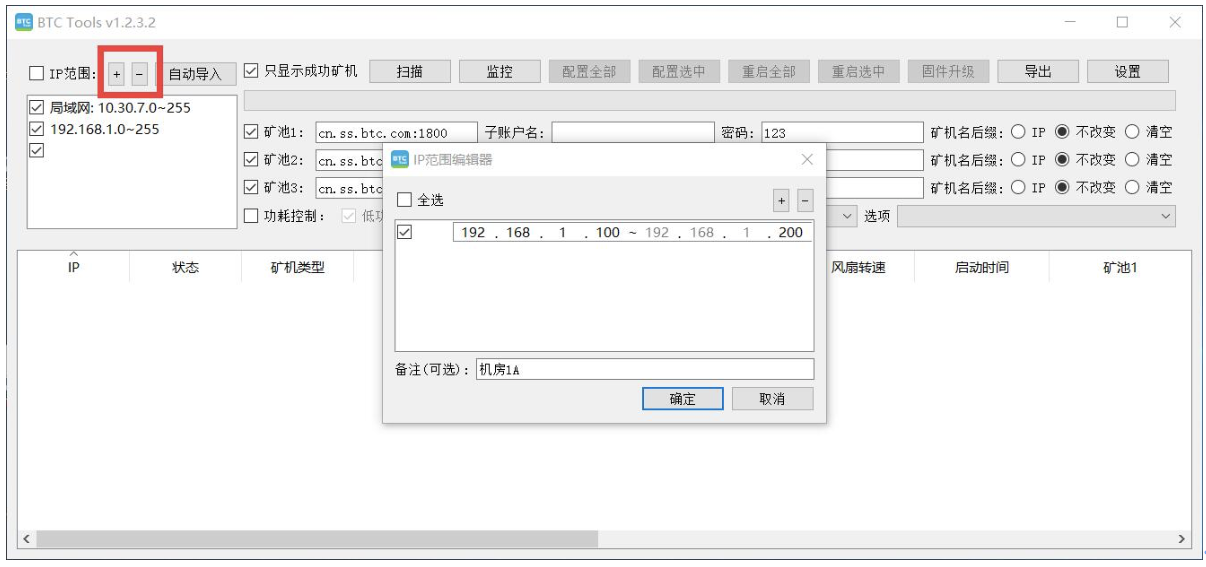Toggle the IP范围 checkbox

pos(36,73)
